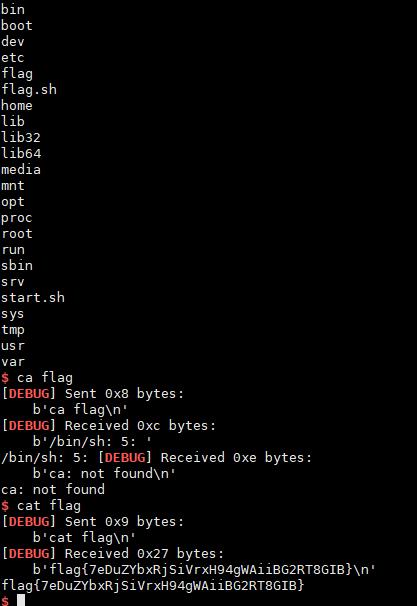Click the blinking cursor at the last prompt
417x606 pixels.
[x=21, y=600]
